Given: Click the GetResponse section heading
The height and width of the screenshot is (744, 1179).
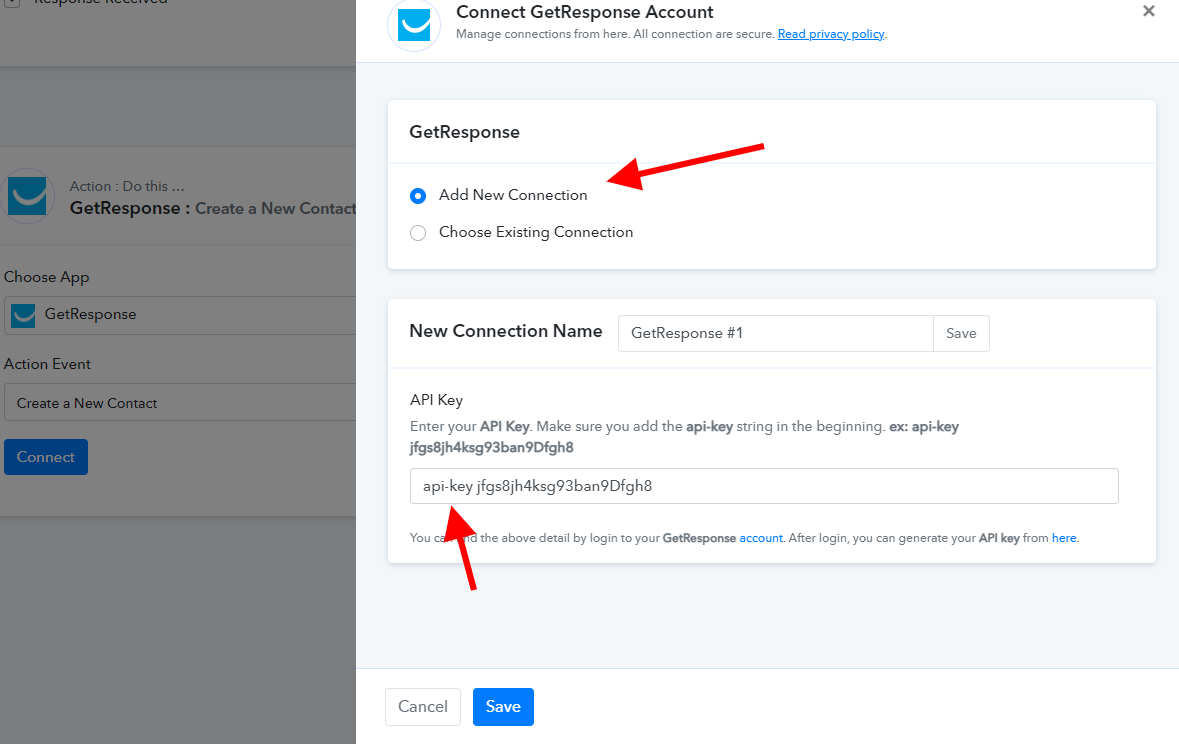Looking at the screenshot, I should (x=464, y=132).
